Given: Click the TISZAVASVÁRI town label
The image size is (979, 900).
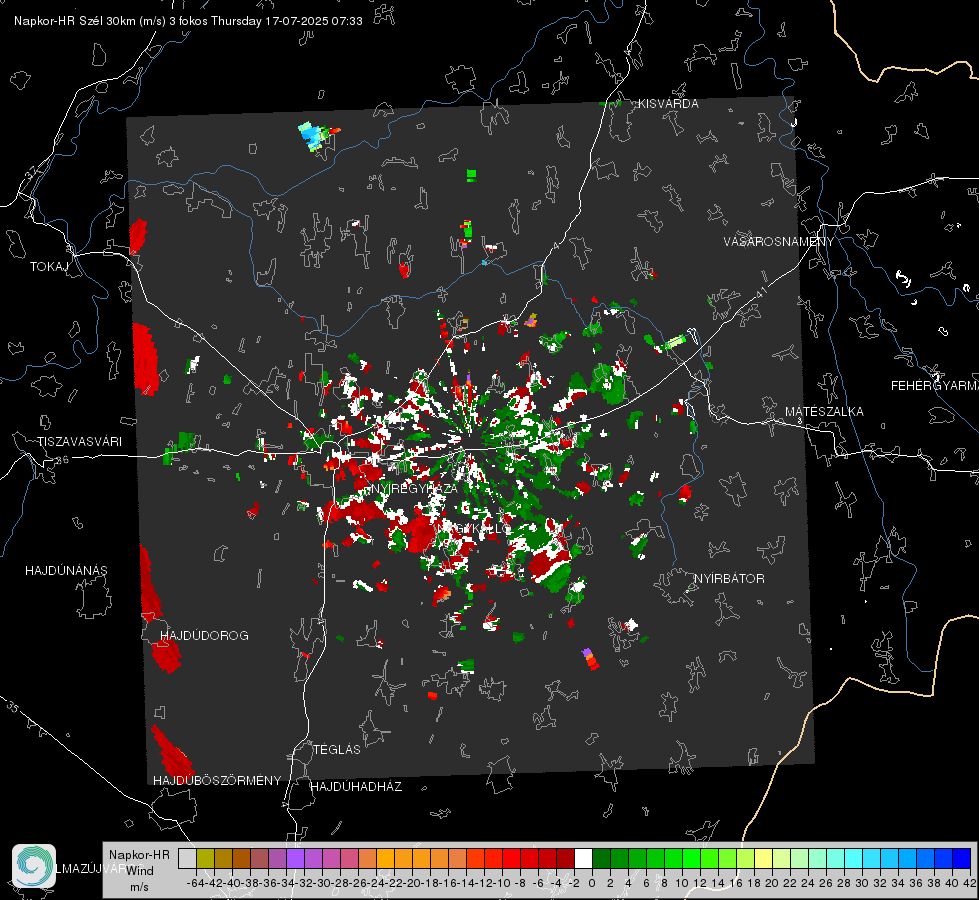Looking at the screenshot, I should coord(79,442).
